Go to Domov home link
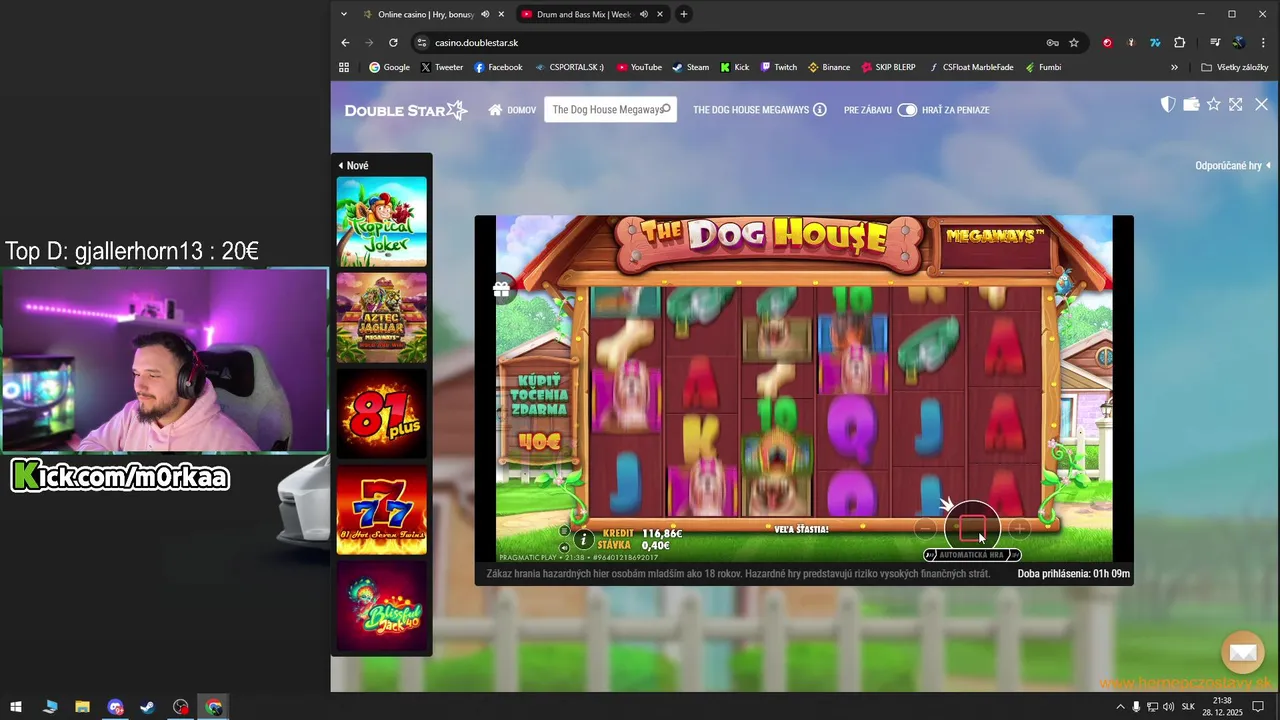 pos(512,110)
